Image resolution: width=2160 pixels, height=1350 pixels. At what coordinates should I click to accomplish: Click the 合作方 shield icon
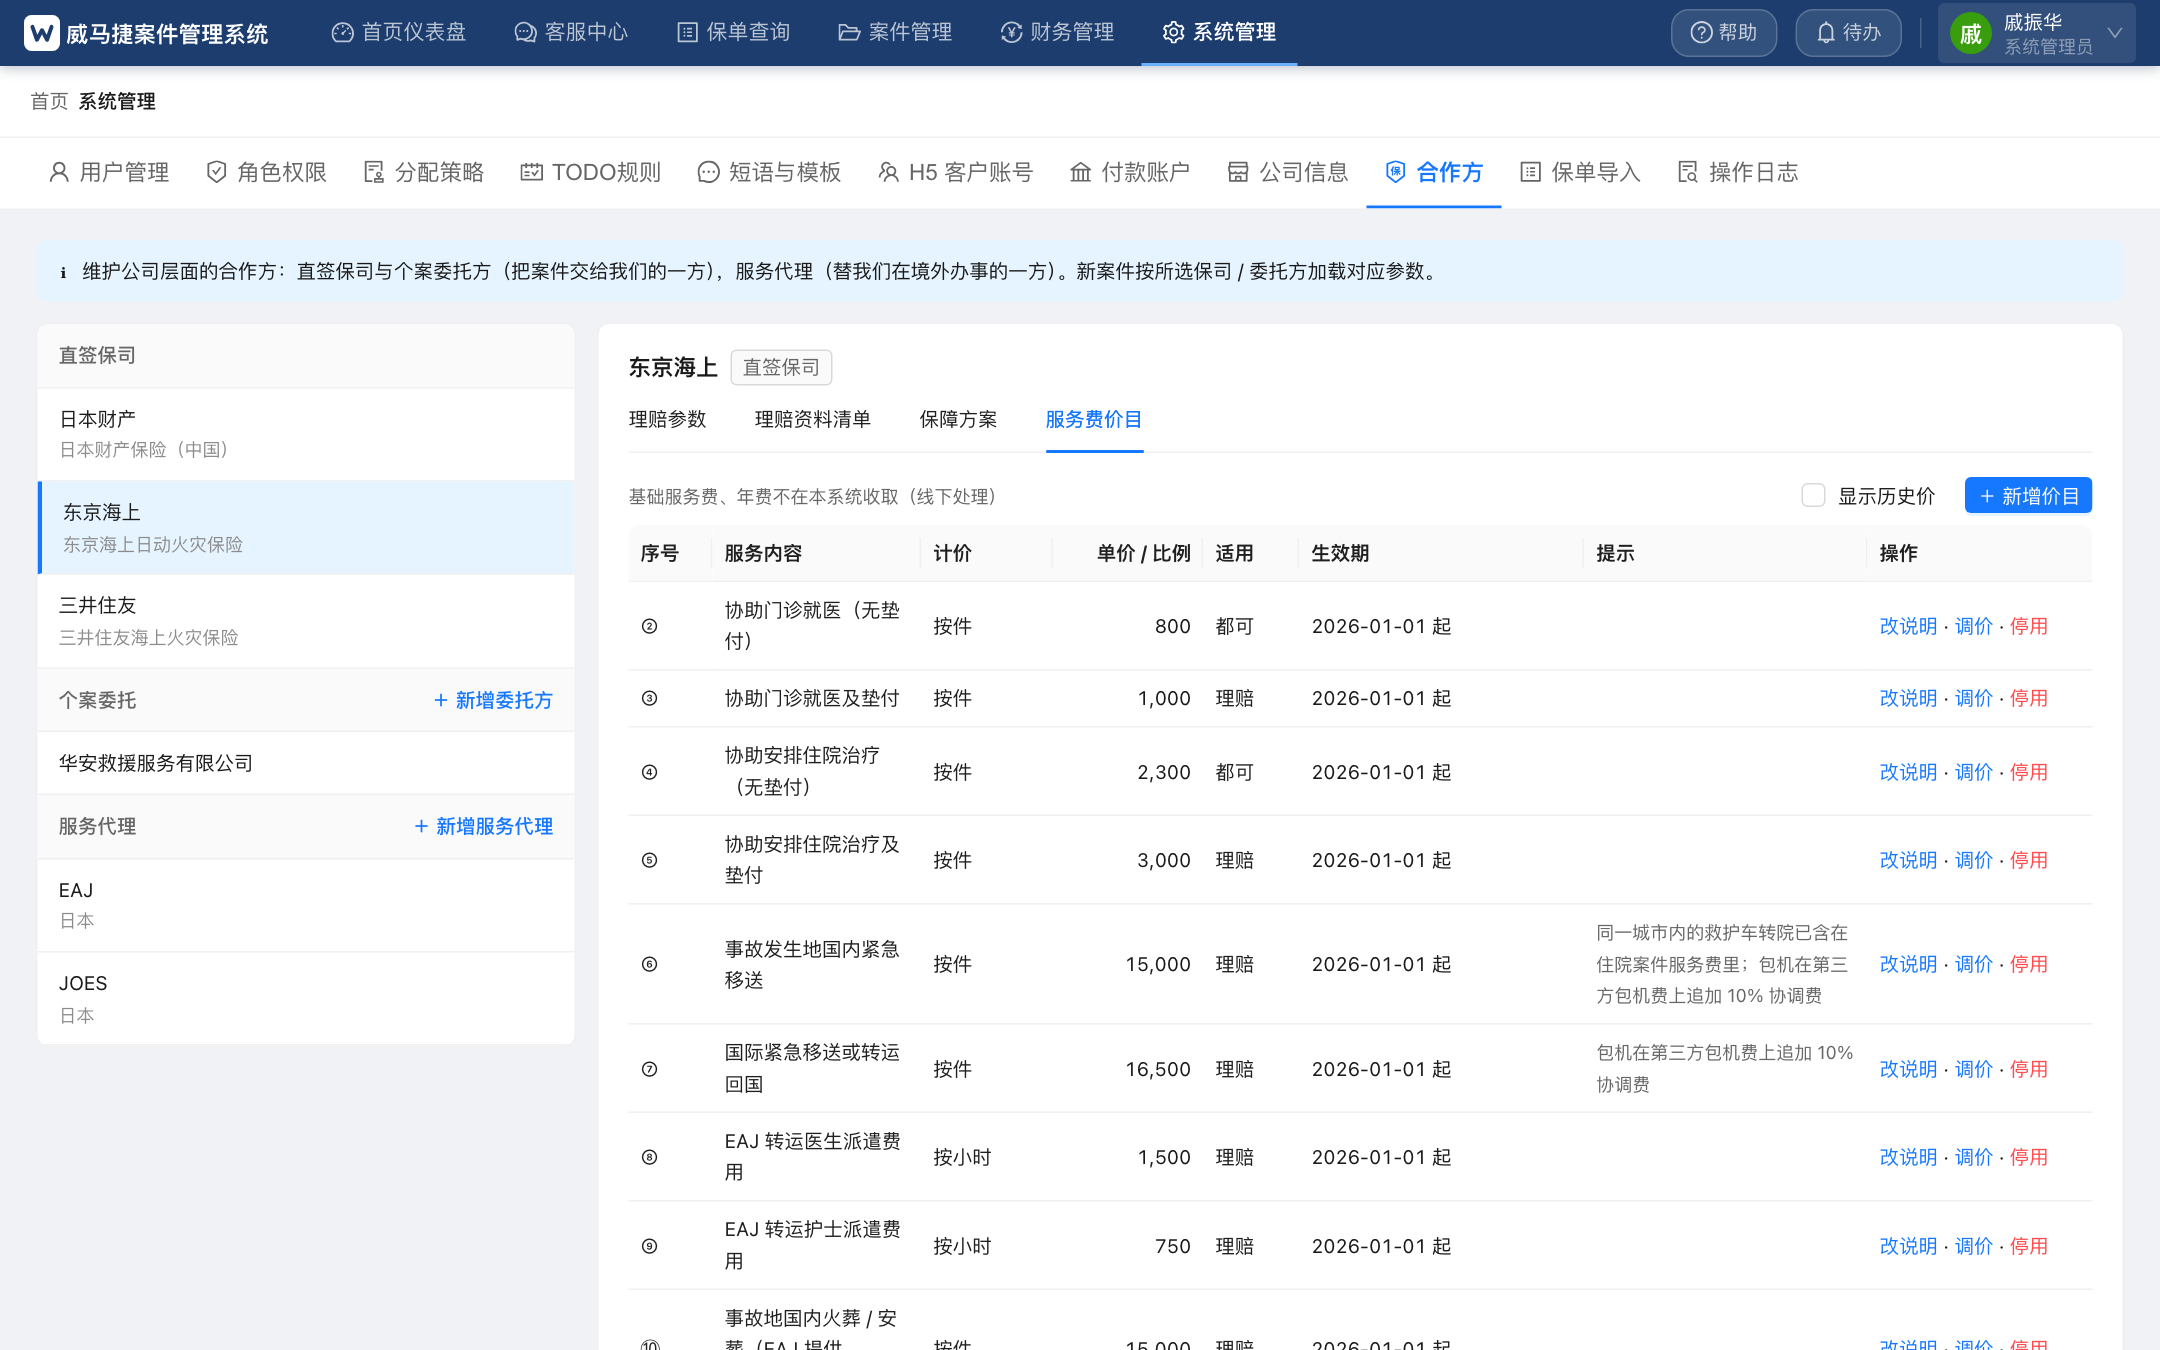click(1396, 172)
